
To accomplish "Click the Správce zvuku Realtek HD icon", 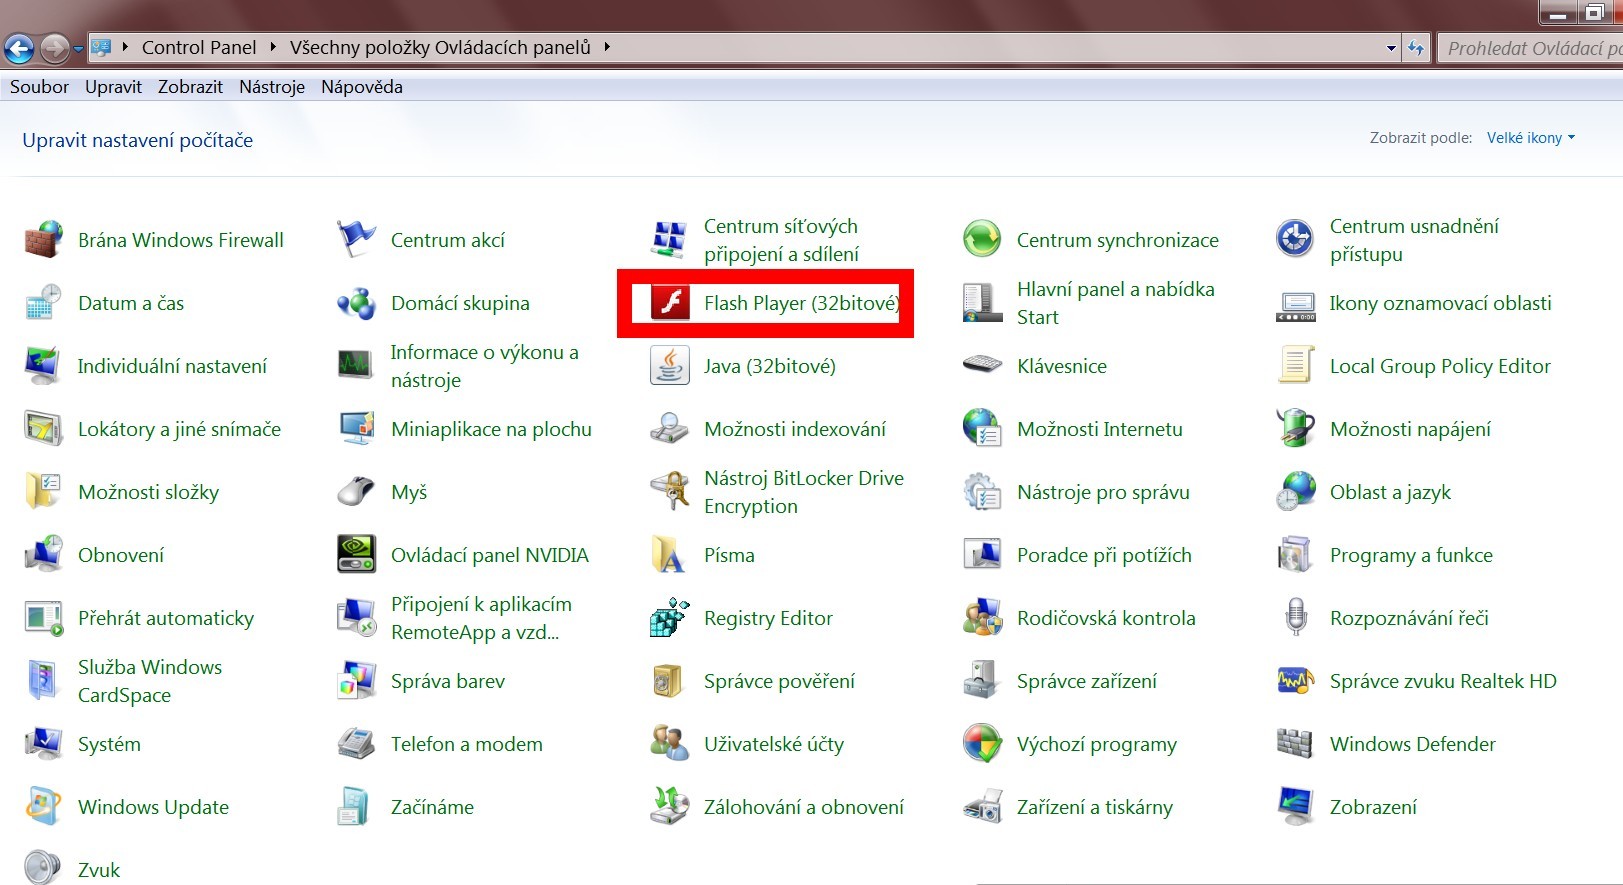I will (x=1295, y=681).
